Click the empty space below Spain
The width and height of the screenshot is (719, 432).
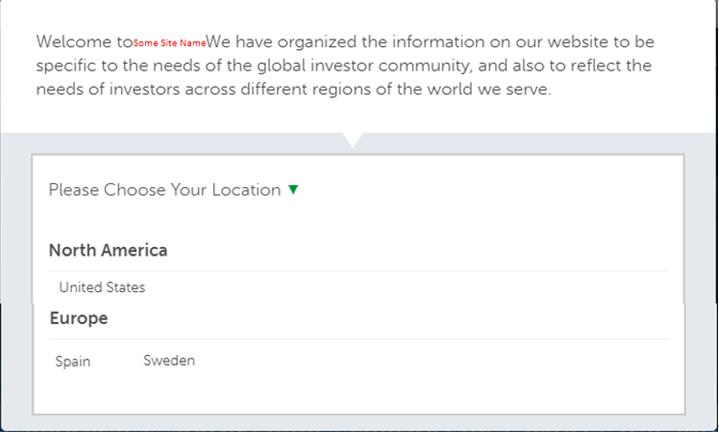[73, 391]
